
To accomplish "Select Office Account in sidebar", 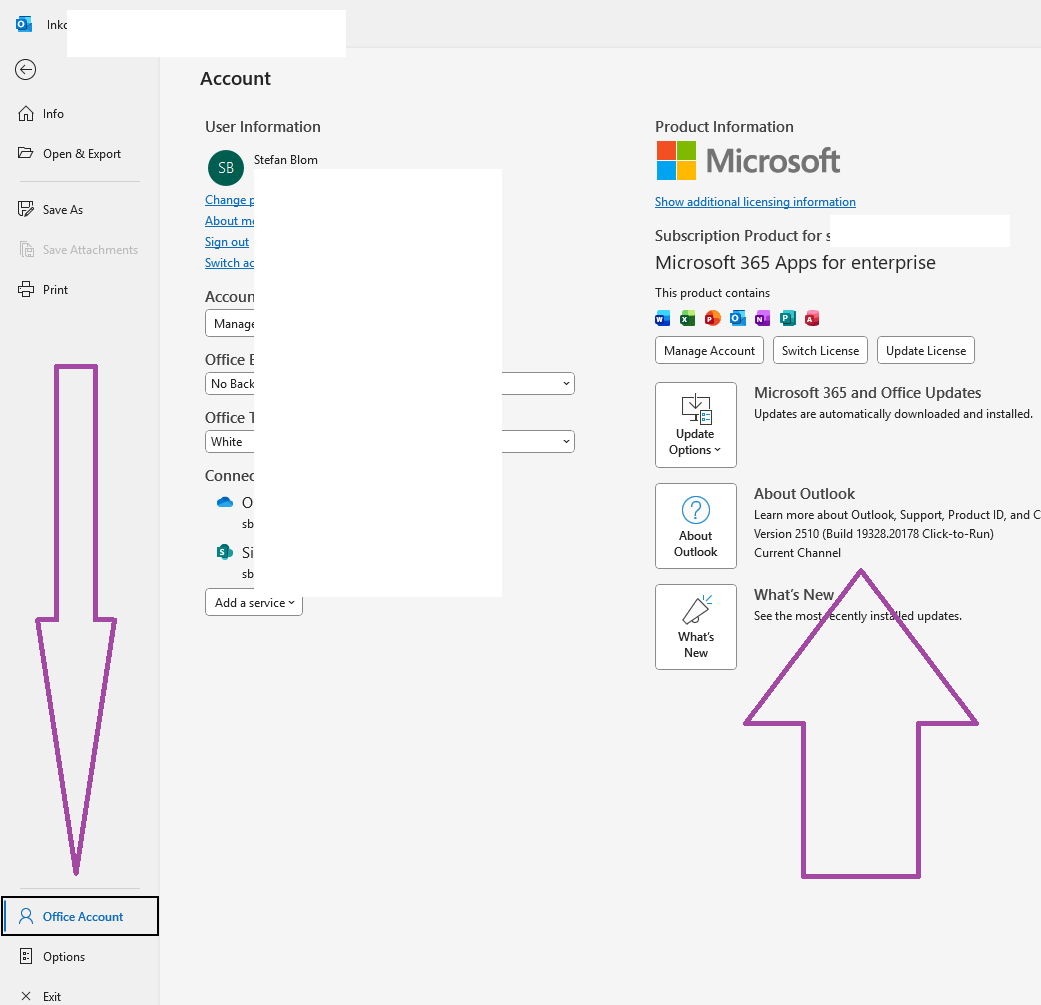I will click(x=80, y=916).
